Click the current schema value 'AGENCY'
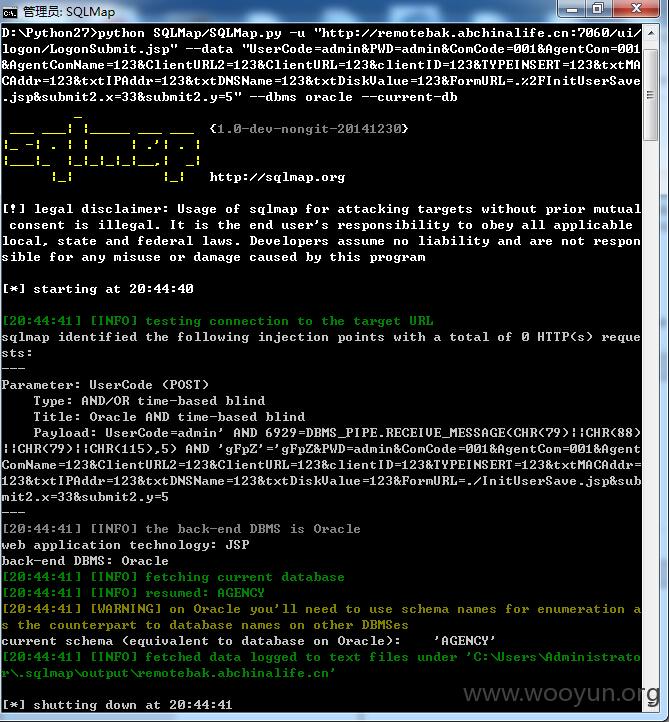This screenshot has width=669, height=722. 465,641
